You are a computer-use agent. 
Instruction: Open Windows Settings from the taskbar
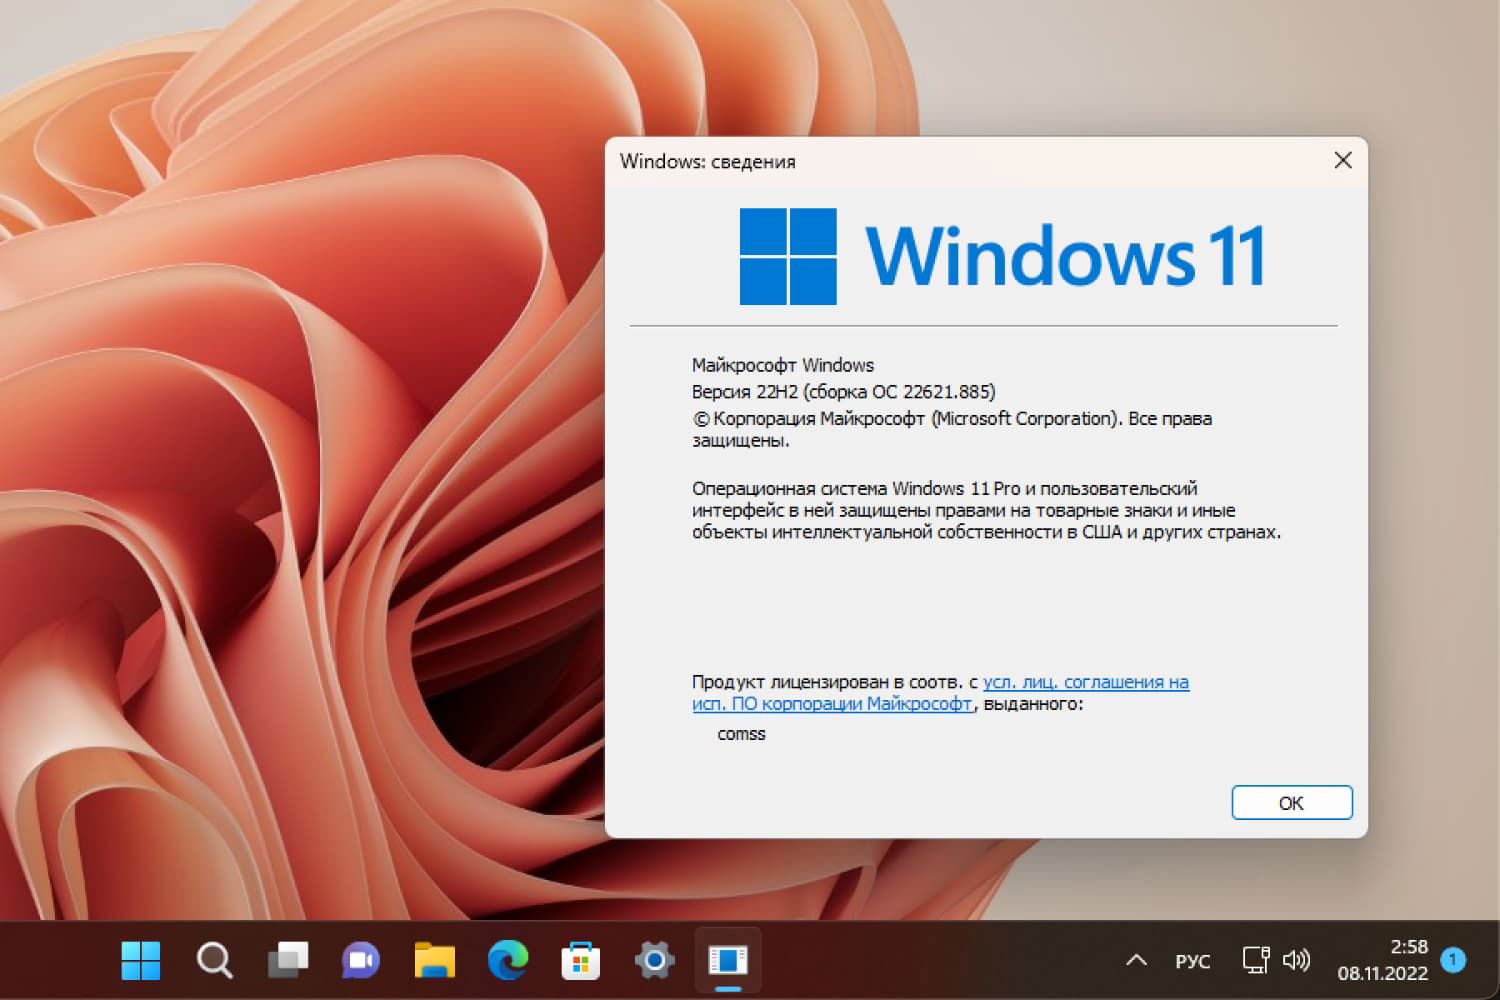click(x=653, y=960)
